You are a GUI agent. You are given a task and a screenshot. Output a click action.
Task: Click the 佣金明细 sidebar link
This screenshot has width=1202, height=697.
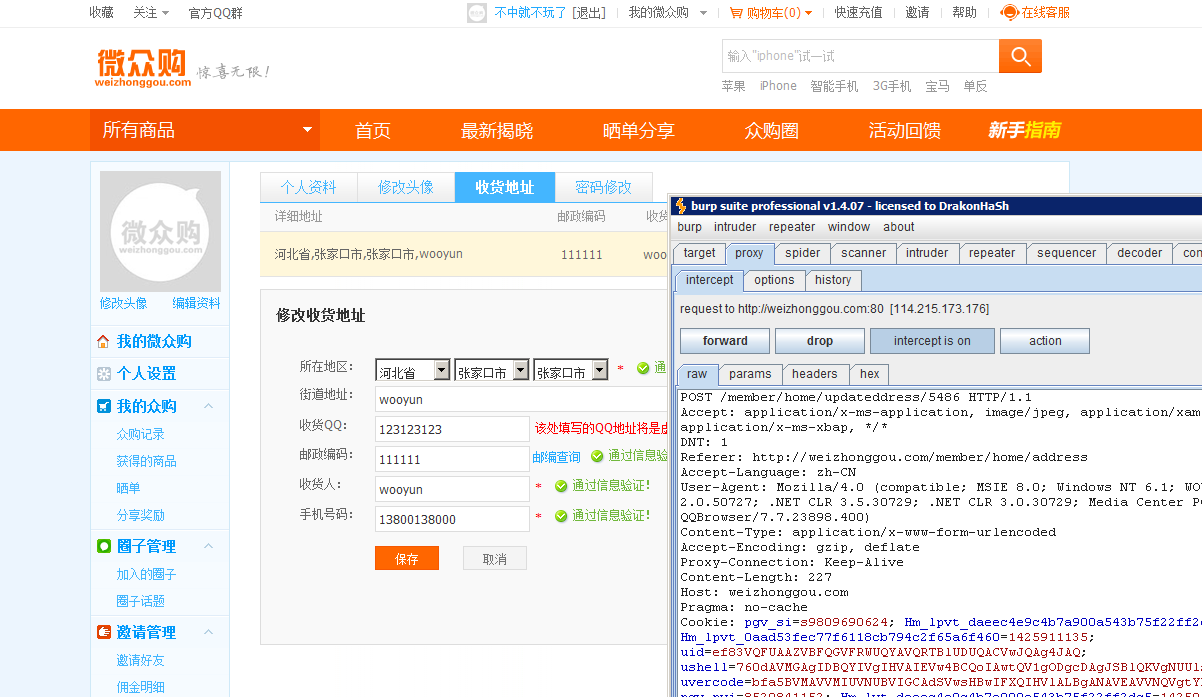(141, 687)
